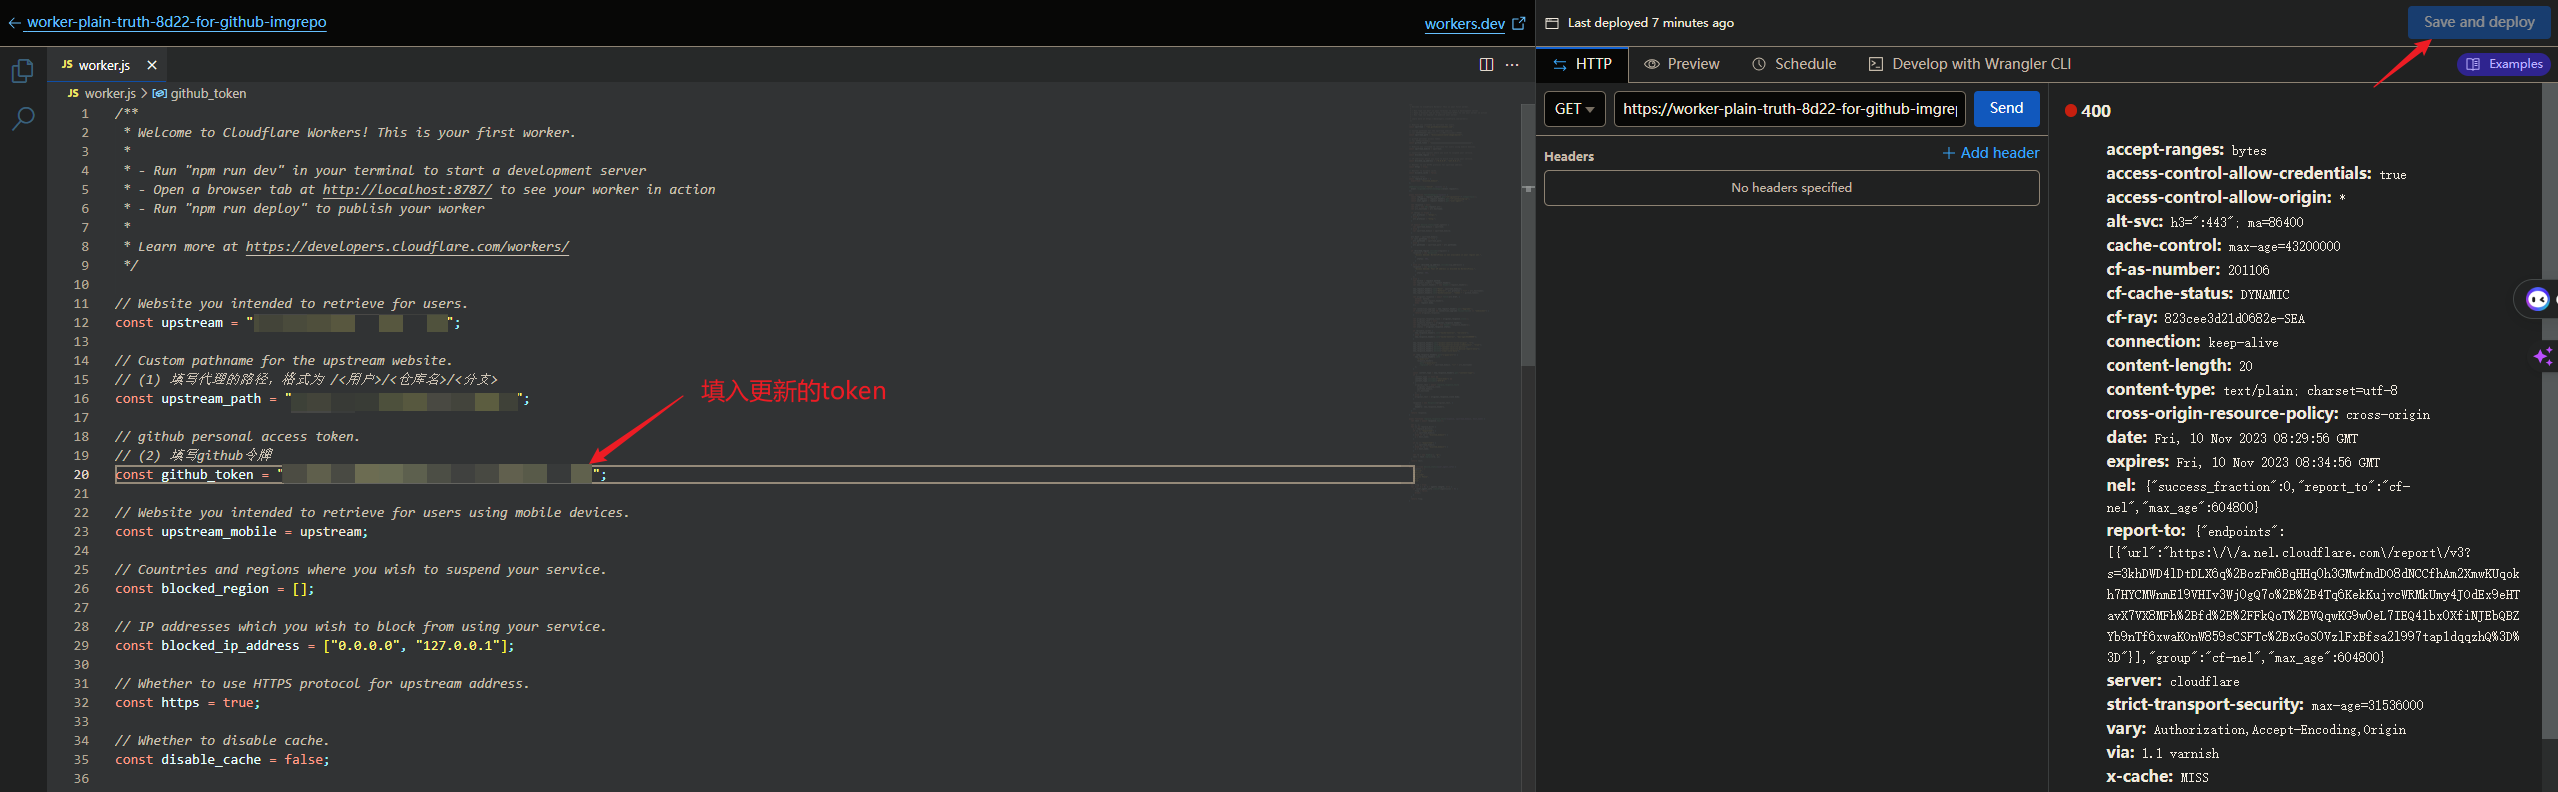This screenshot has height=792, width=2558.
Task: Click the Wrangler CLI terminal icon
Action: (1876, 64)
